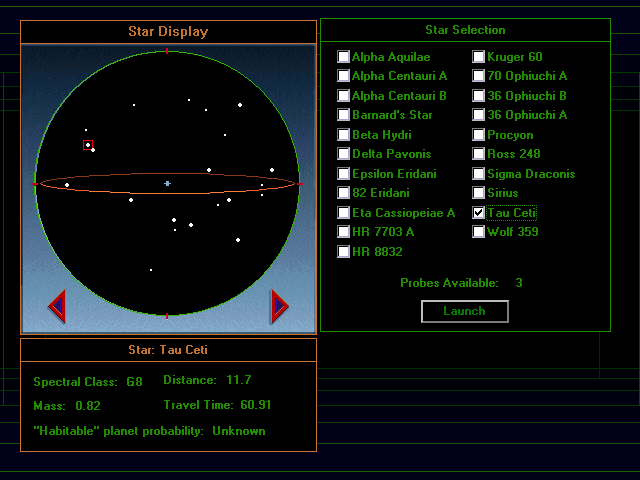Rotate star display left with red arrow
Image resolution: width=640 pixels, height=480 pixels.
pos(57,306)
